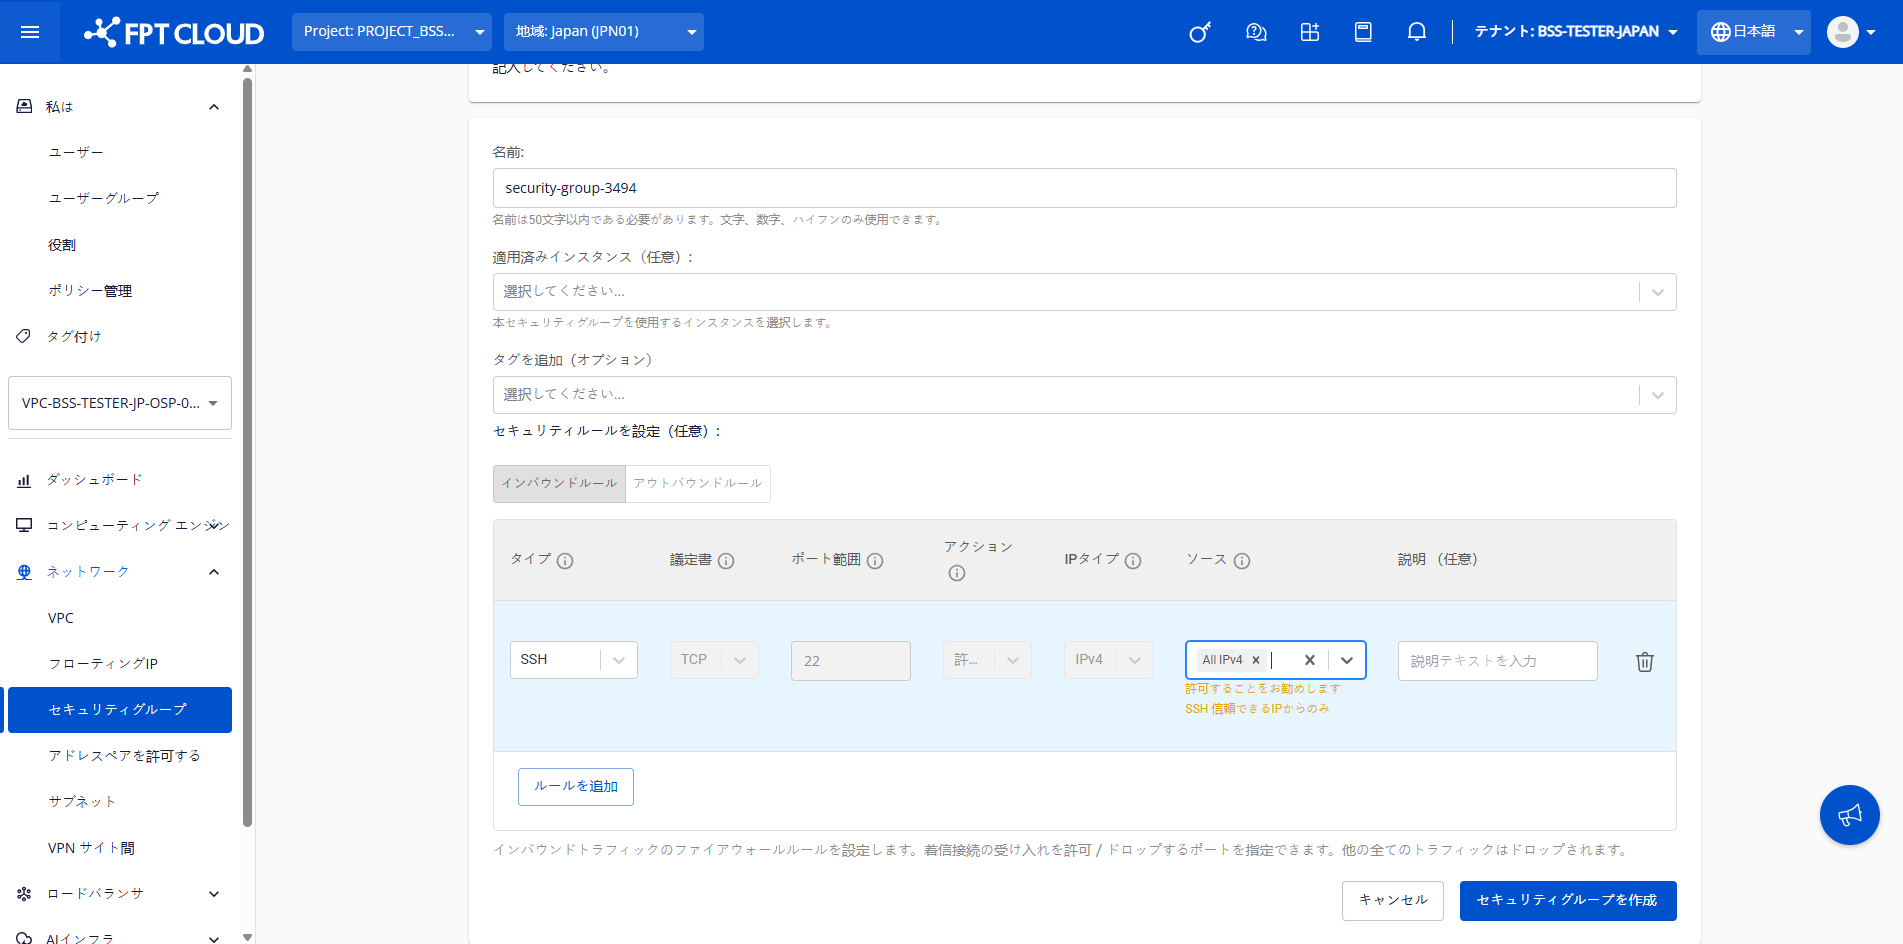The height and width of the screenshot is (944, 1903).
Task: Delete the SSH rule with trash icon
Action: point(1644,661)
